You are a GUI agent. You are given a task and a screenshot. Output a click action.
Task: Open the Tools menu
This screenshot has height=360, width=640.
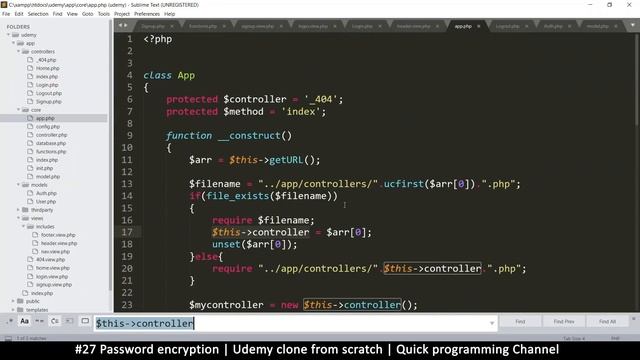tap(104, 14)
